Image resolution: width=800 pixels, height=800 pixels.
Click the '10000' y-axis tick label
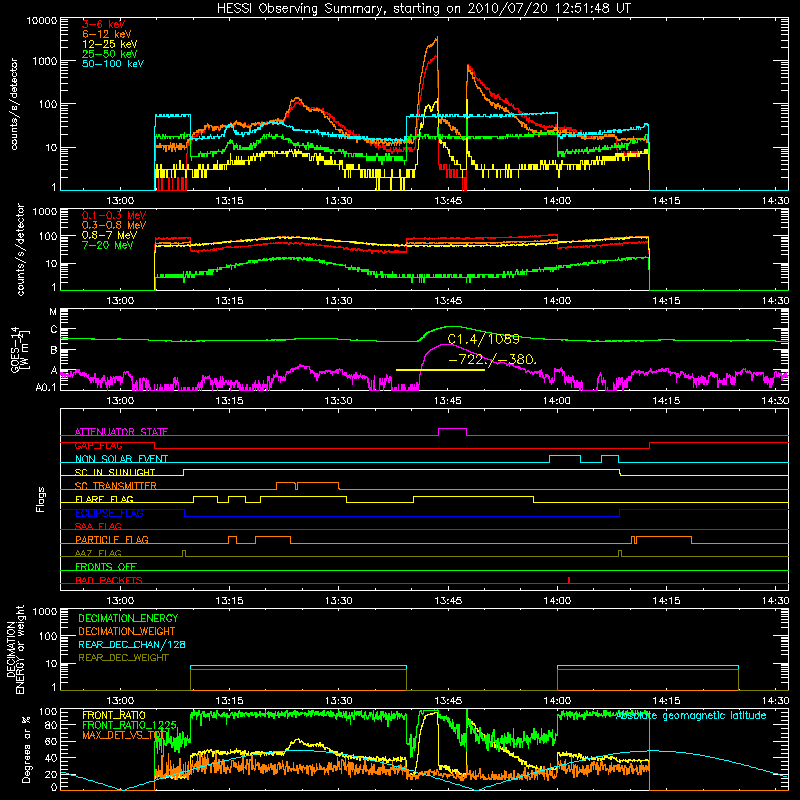(42, 21)
